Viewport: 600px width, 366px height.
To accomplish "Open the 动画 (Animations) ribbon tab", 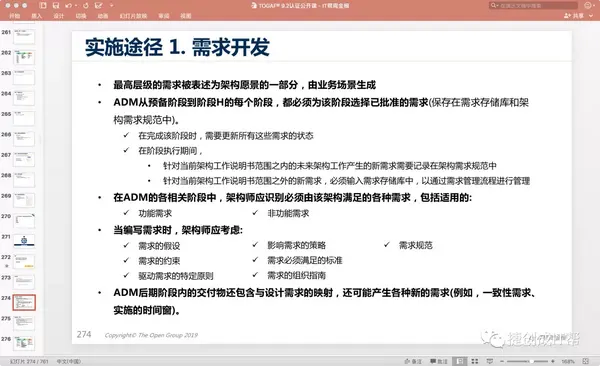I will 103,16.
